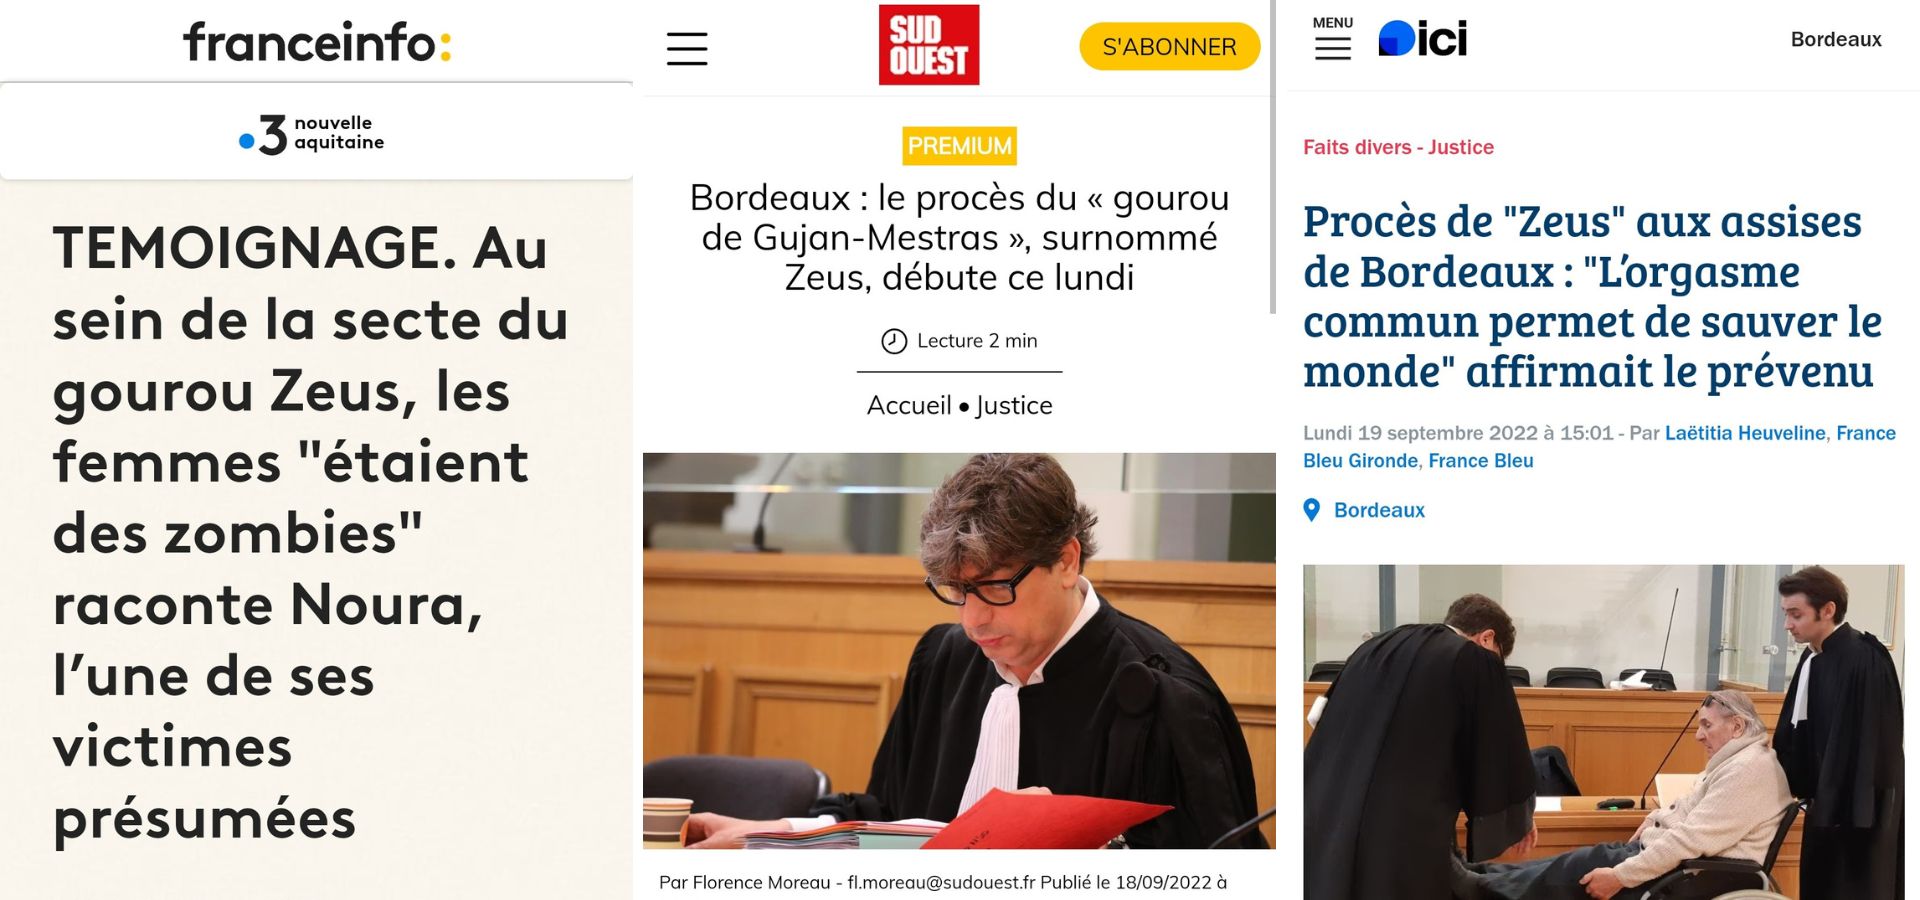The image size is (1920, 900).
Task: Select the Bordeaux location link under the date
Action: coord(1379,510)
